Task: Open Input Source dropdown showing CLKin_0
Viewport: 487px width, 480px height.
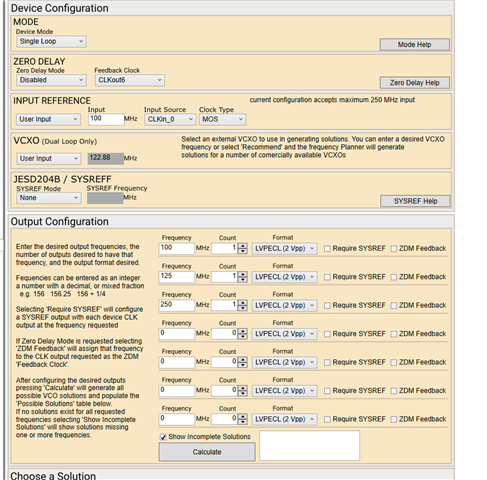Action: (x=170, y=119)
